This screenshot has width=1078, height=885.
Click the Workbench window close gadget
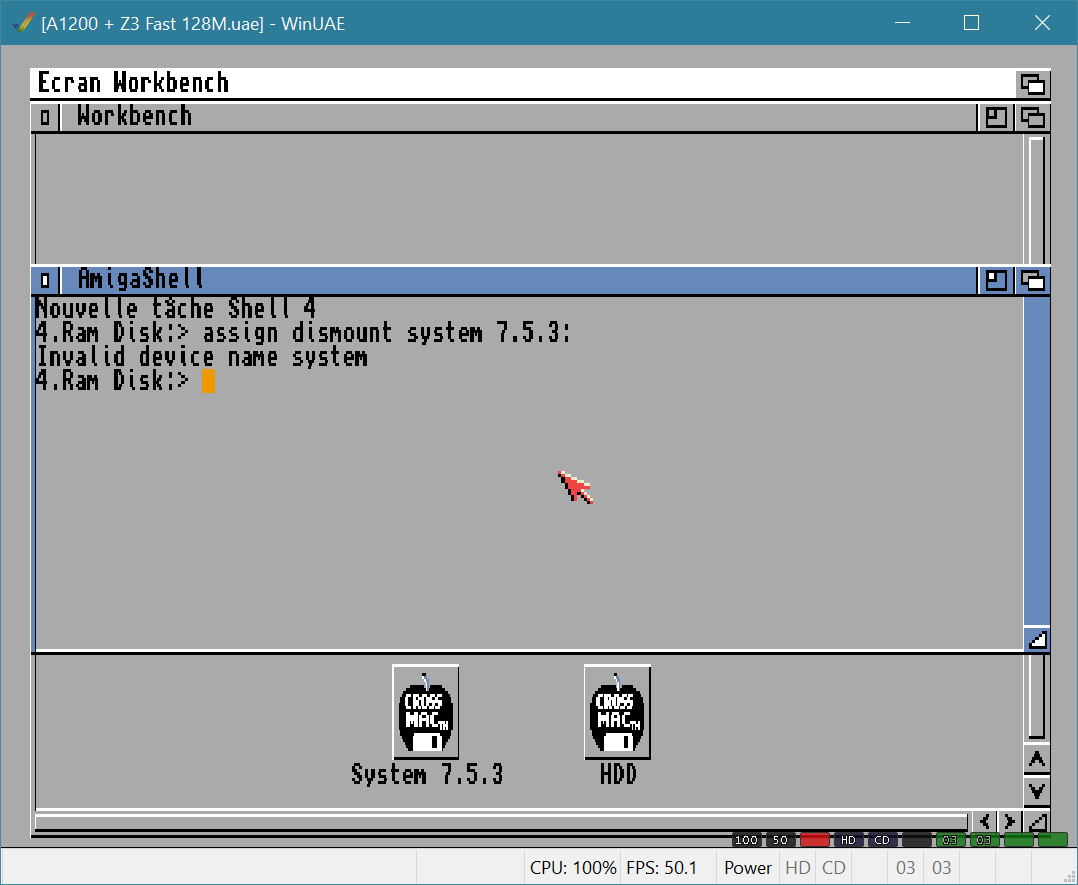[x=45, y=117]
